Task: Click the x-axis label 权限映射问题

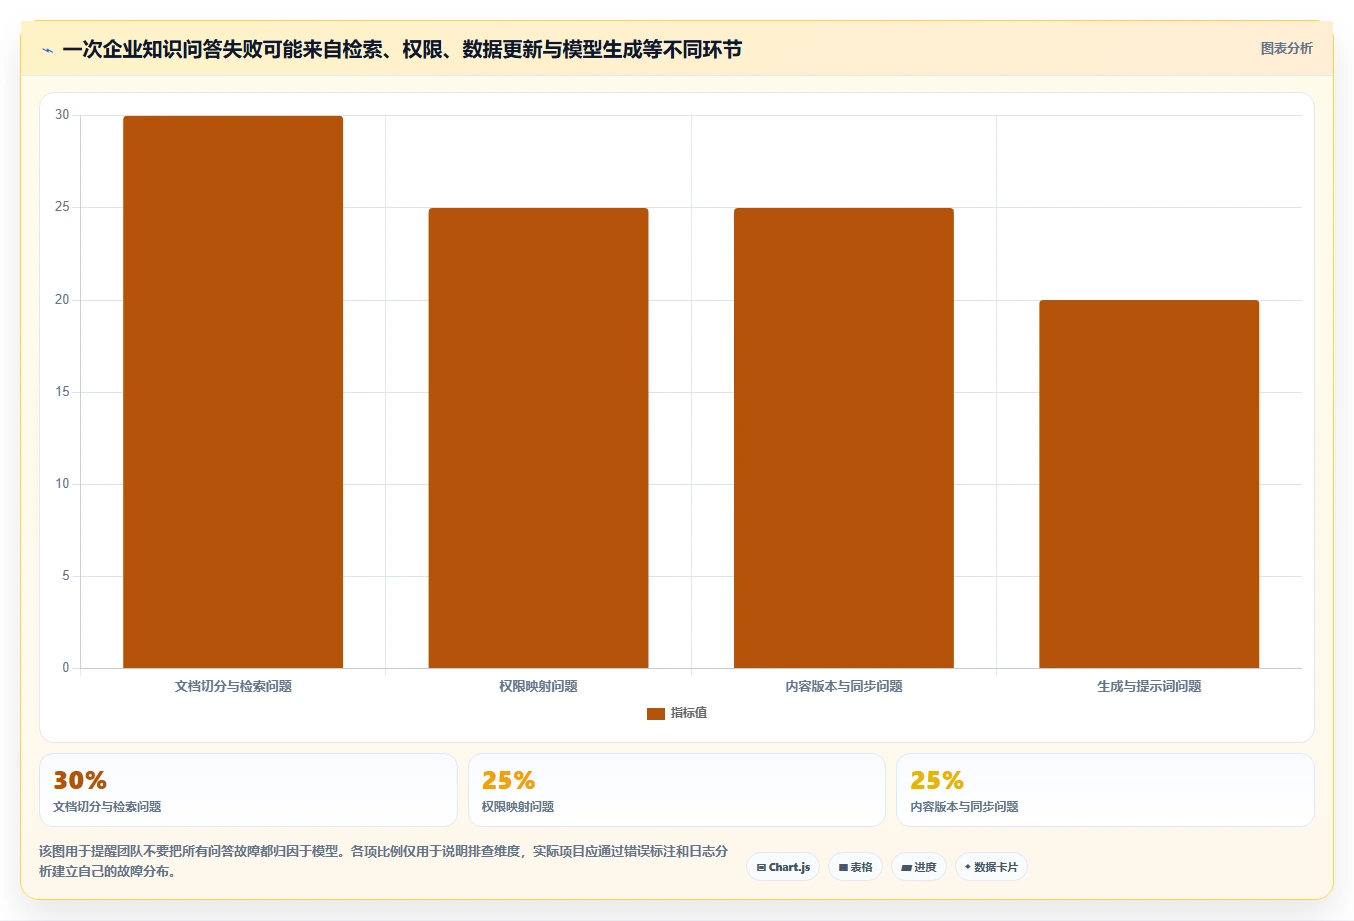Action: (538, 686)
